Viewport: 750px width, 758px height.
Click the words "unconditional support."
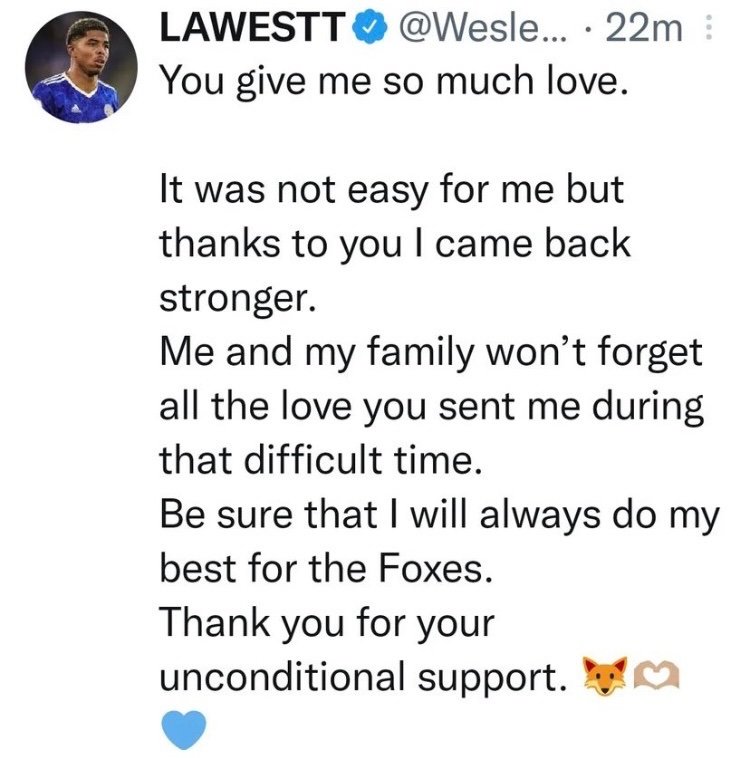click(x=364, y=677)
